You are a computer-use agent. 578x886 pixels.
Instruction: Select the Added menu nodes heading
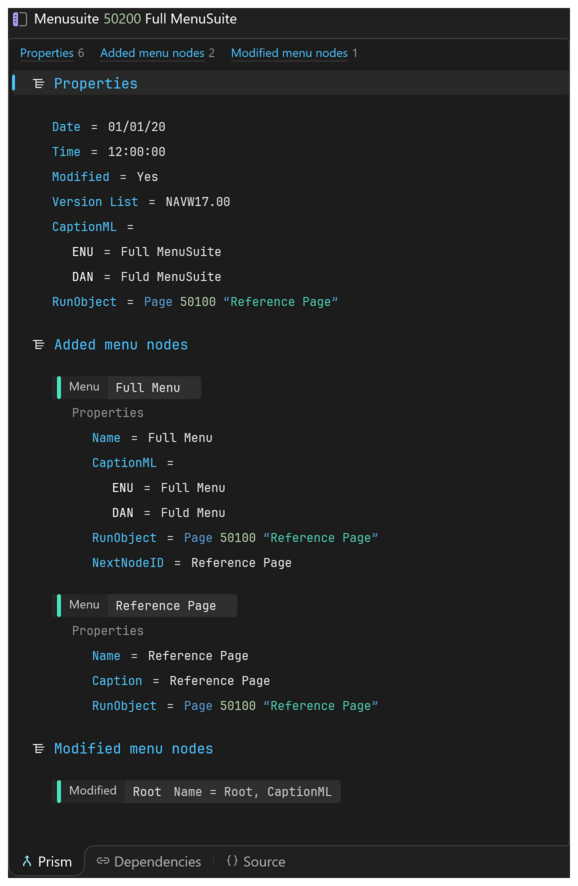tap(121, 345)
